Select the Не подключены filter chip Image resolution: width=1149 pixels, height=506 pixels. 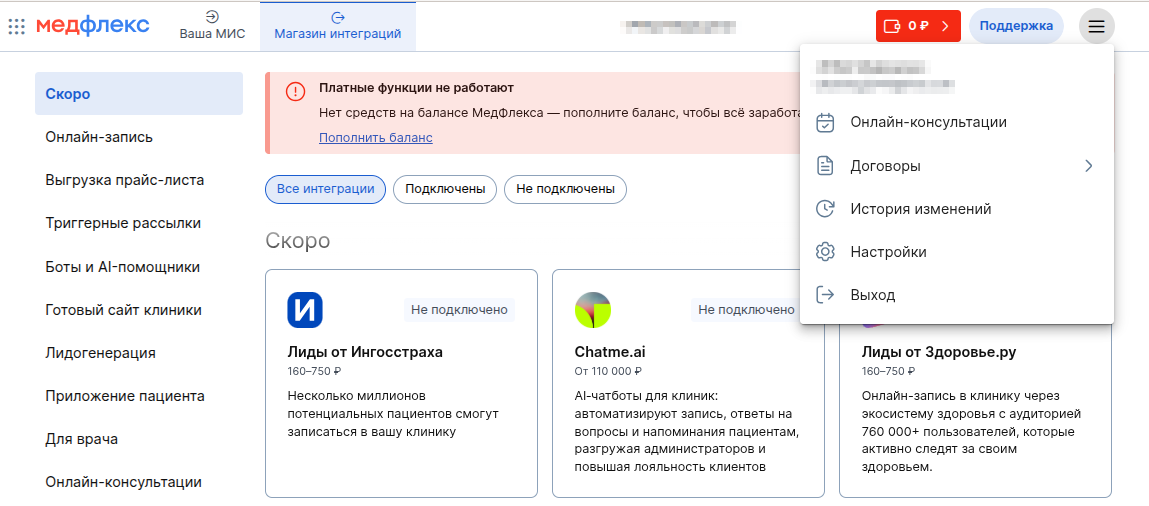(x=565, y=189)
